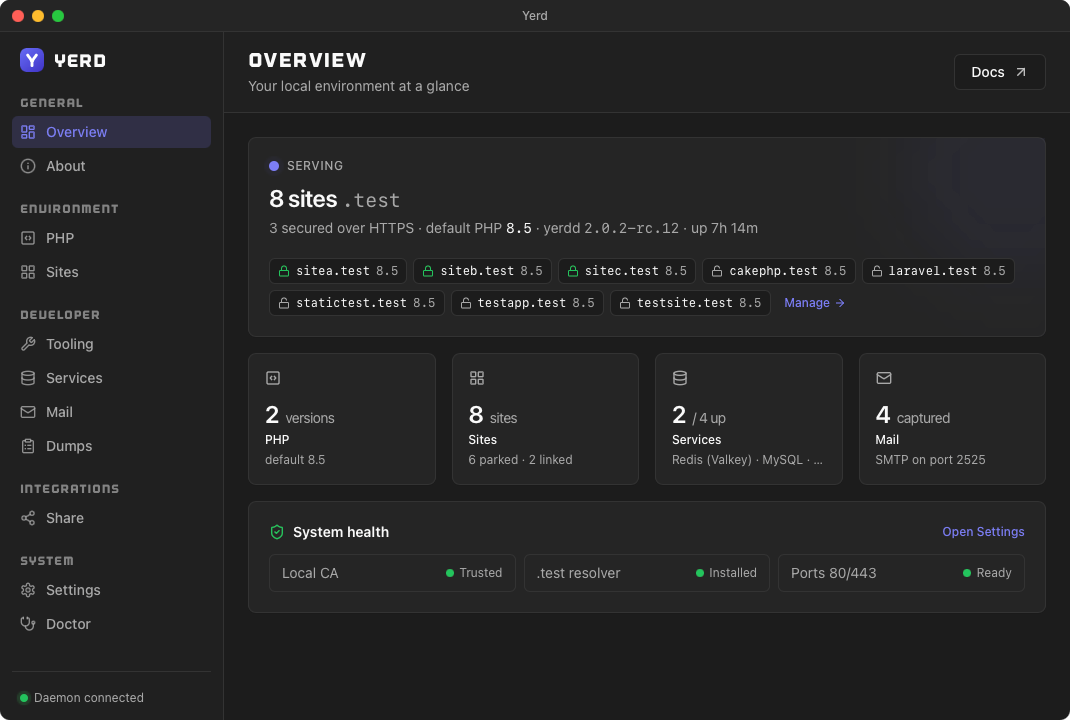Click the Overview grid icon in sidebar
Screen dimensions: 1070x720
coord(28,132)
